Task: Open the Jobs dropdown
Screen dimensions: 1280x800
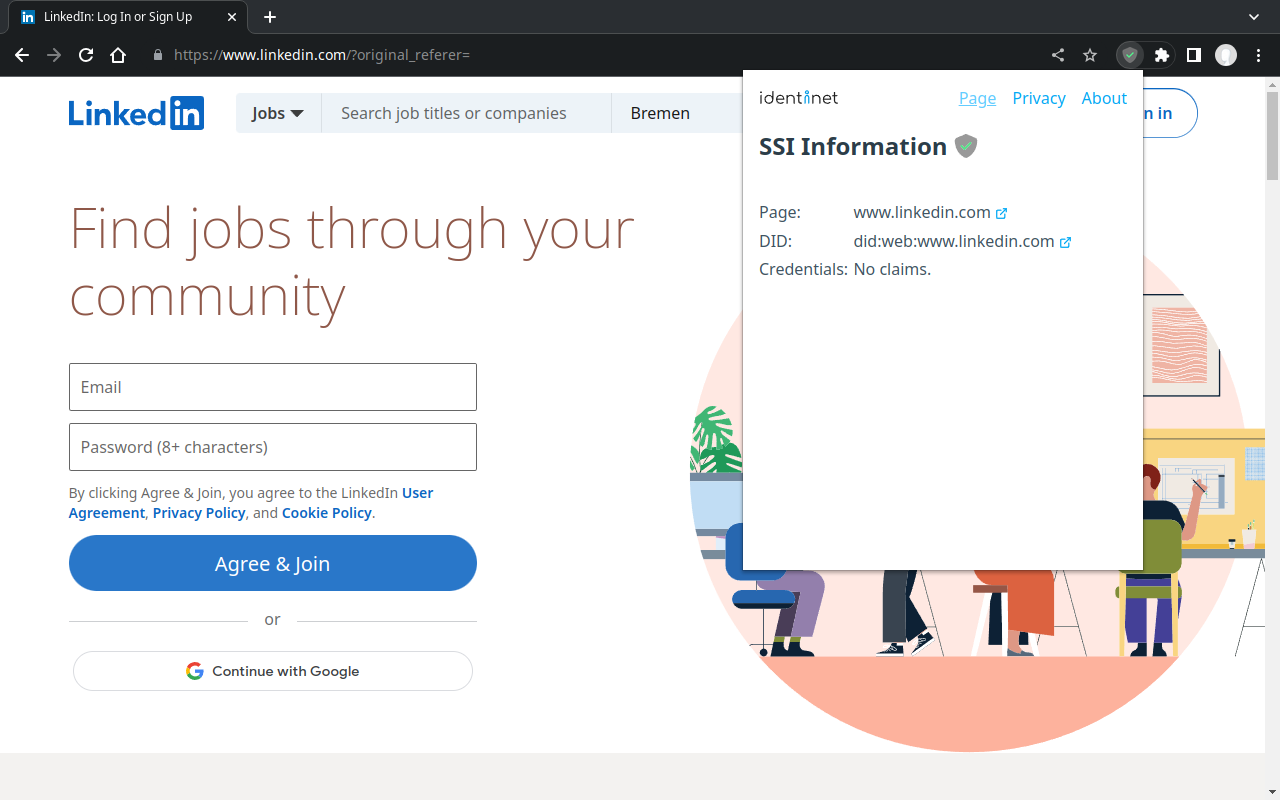Action: coord(278,113)
